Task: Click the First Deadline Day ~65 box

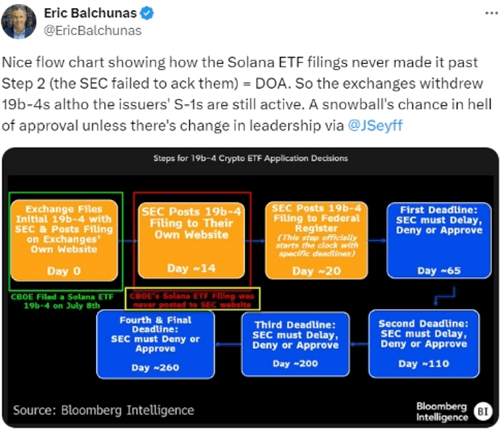Action: [439, 240]
